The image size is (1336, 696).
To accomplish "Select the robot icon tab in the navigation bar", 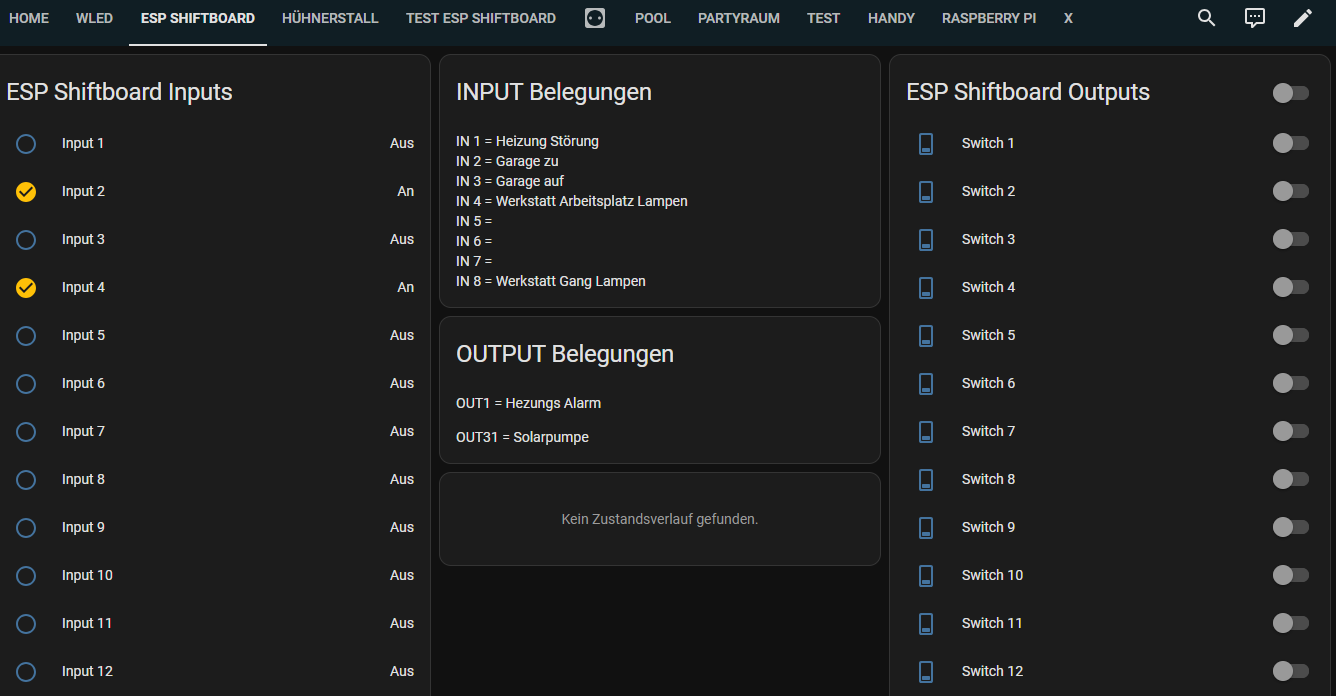I will pyautogui.click(x=595, y=17).
